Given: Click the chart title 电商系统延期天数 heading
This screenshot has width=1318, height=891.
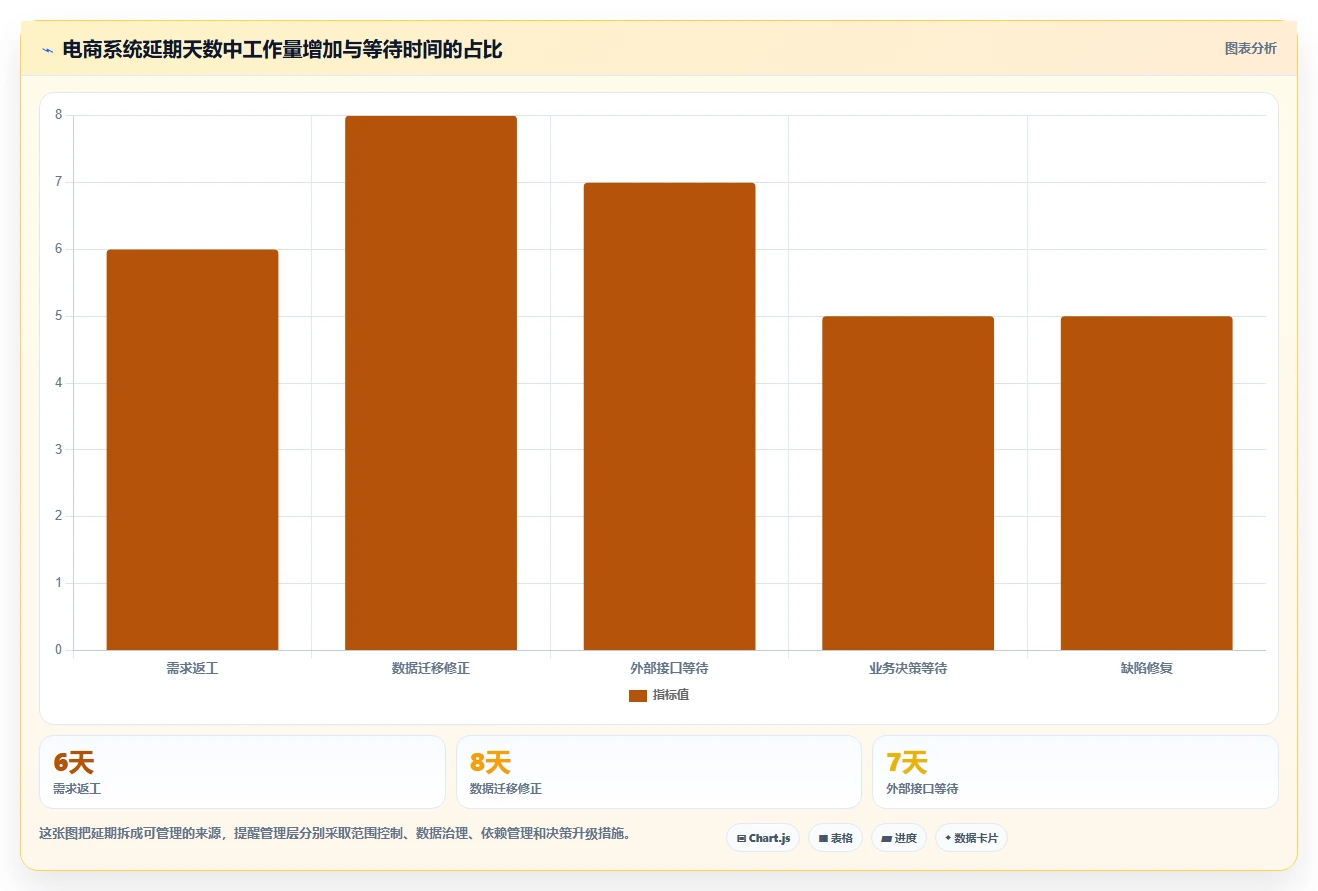Looking at the screenshot, I should click(282, 50).
